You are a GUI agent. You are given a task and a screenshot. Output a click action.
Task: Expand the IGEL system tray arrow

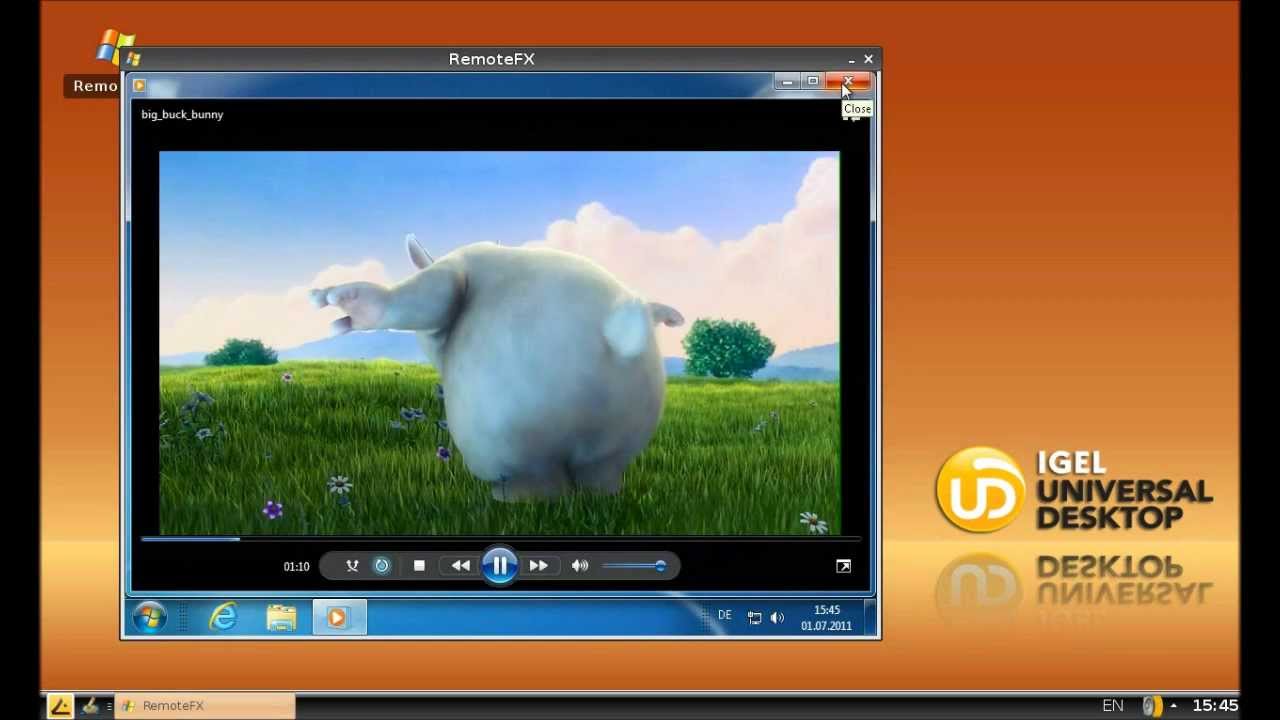[x=1174, y=706]
